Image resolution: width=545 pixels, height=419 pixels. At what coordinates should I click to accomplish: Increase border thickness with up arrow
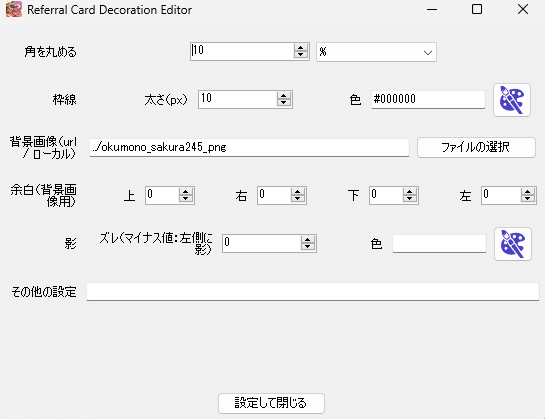coord(284,96)
